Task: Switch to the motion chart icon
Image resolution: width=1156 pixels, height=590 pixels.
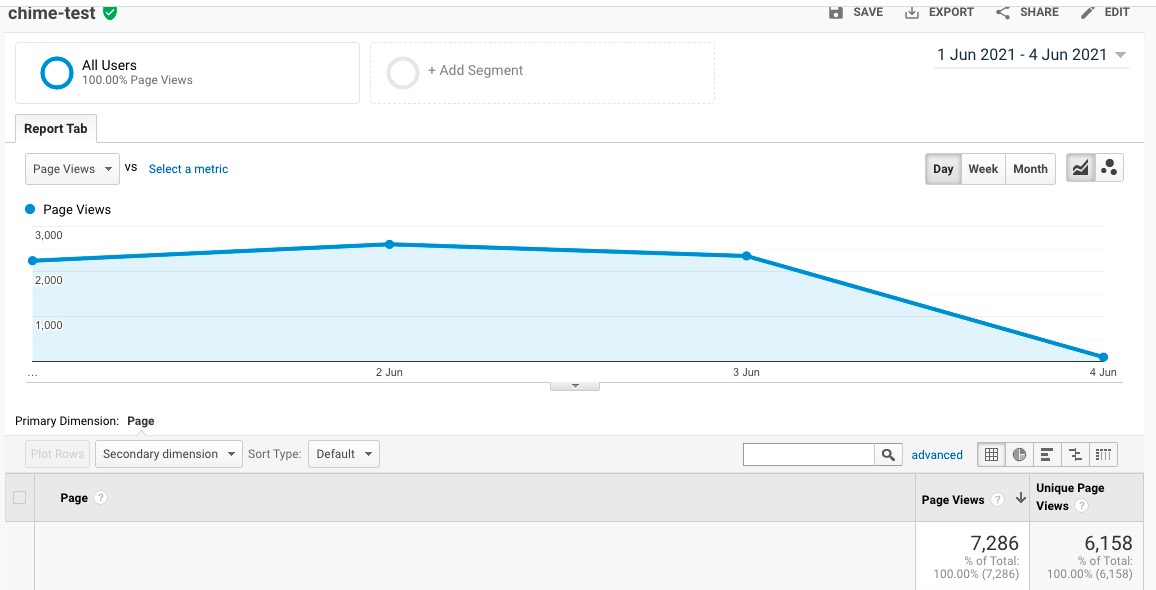Action: [1109, 169]
